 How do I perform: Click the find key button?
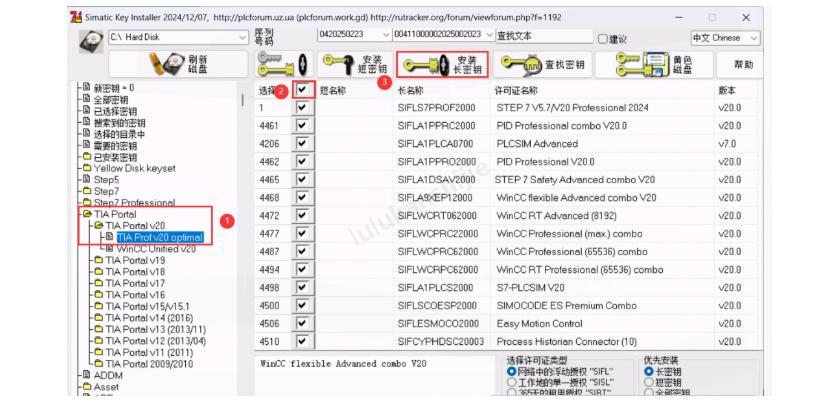point(542,65)
